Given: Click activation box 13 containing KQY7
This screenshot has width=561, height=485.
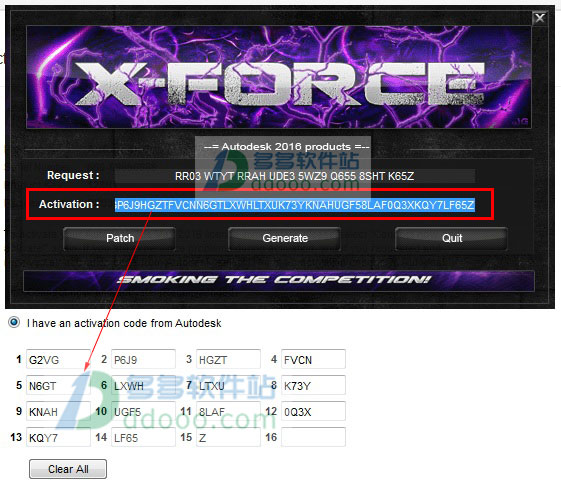Looking at the screenshot, I should tap(58, 437).
